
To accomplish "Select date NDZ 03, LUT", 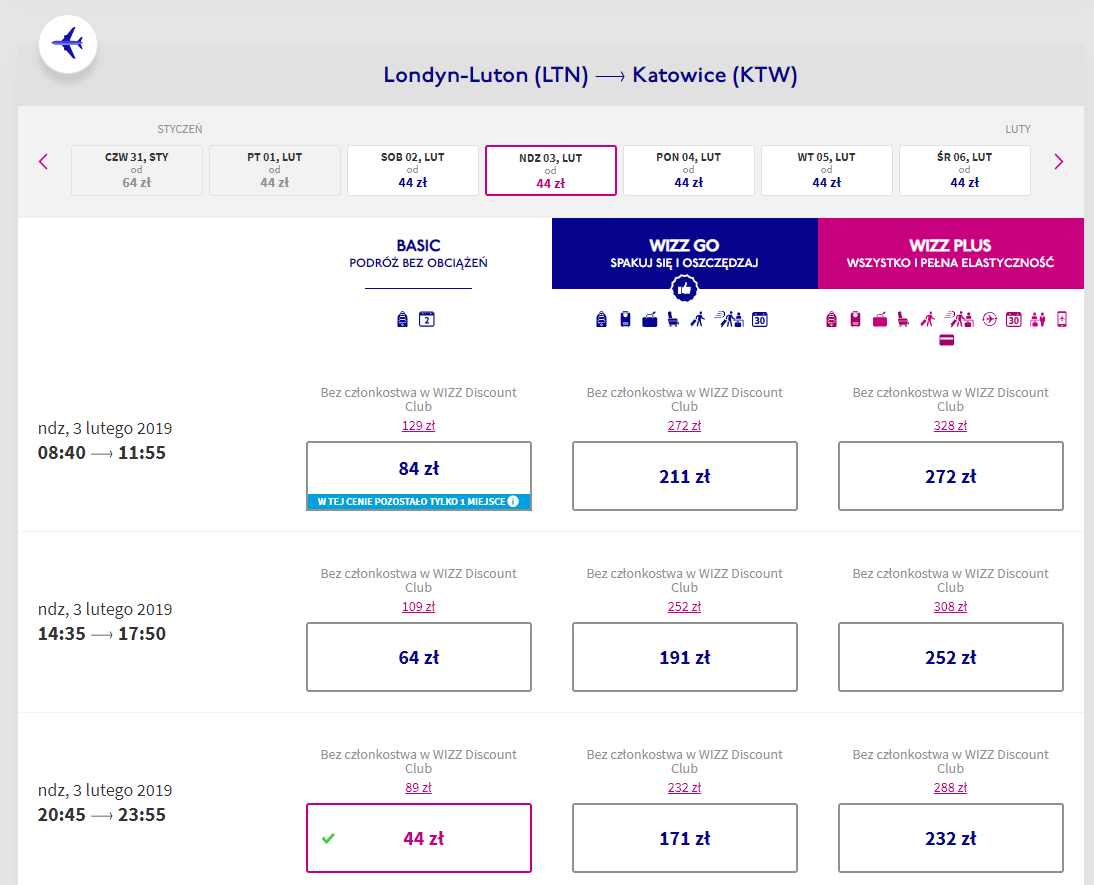I will point(550,170).
